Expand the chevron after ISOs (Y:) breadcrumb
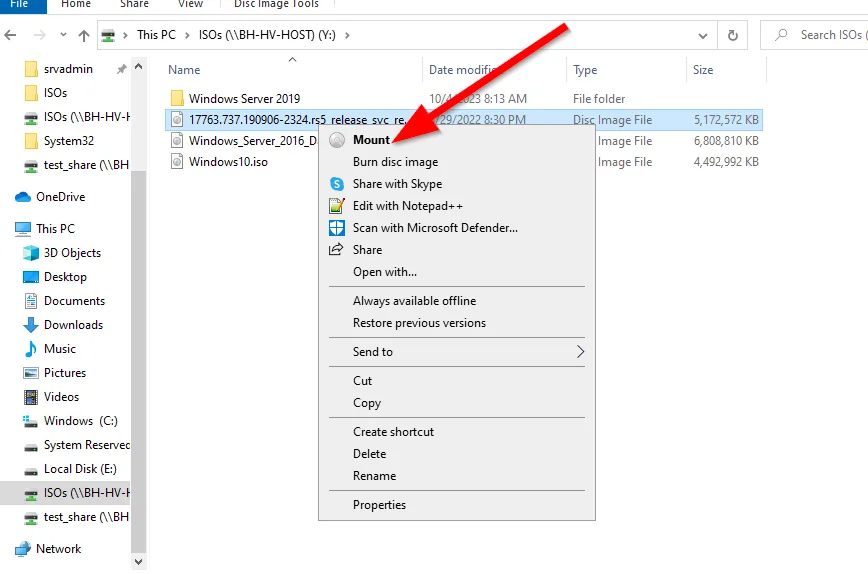The width and height of the screenshot is (868, 574). coord(347,35)
